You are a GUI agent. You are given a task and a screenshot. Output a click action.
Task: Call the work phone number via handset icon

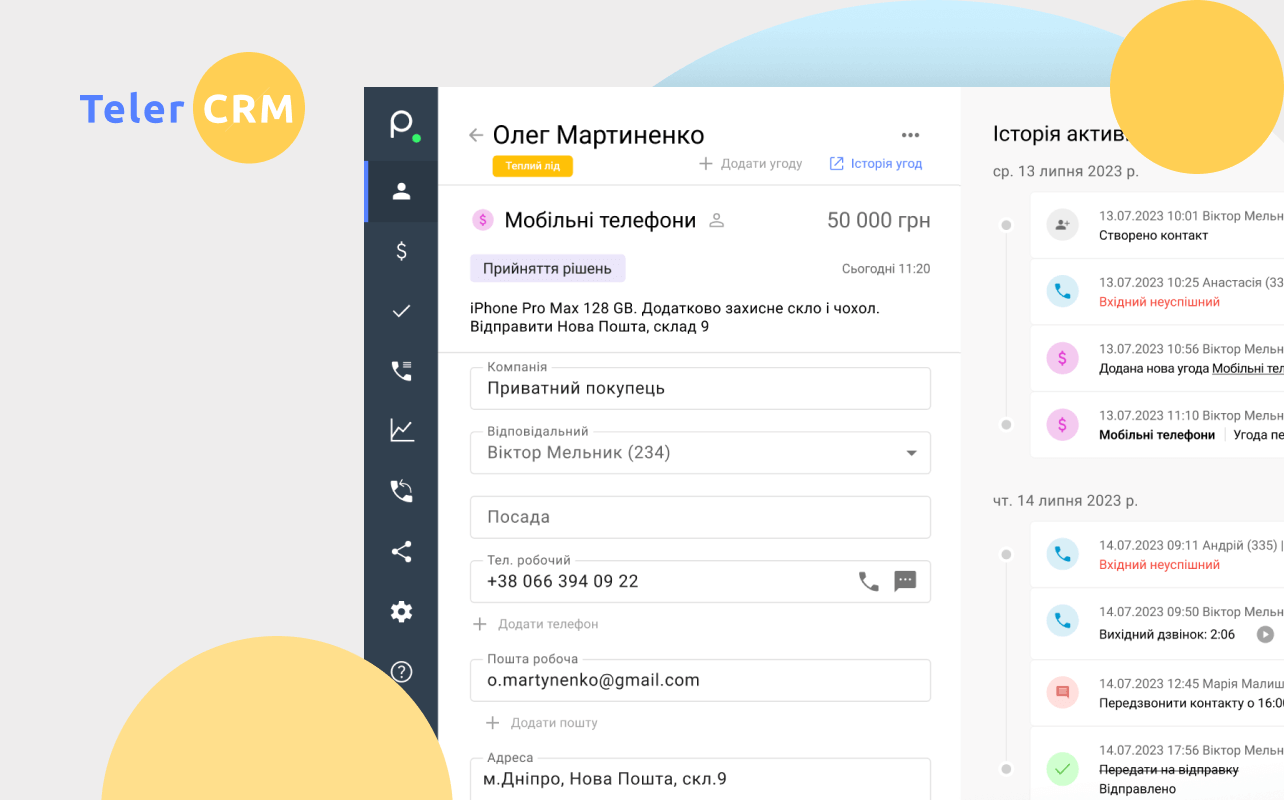click(869, 581)
